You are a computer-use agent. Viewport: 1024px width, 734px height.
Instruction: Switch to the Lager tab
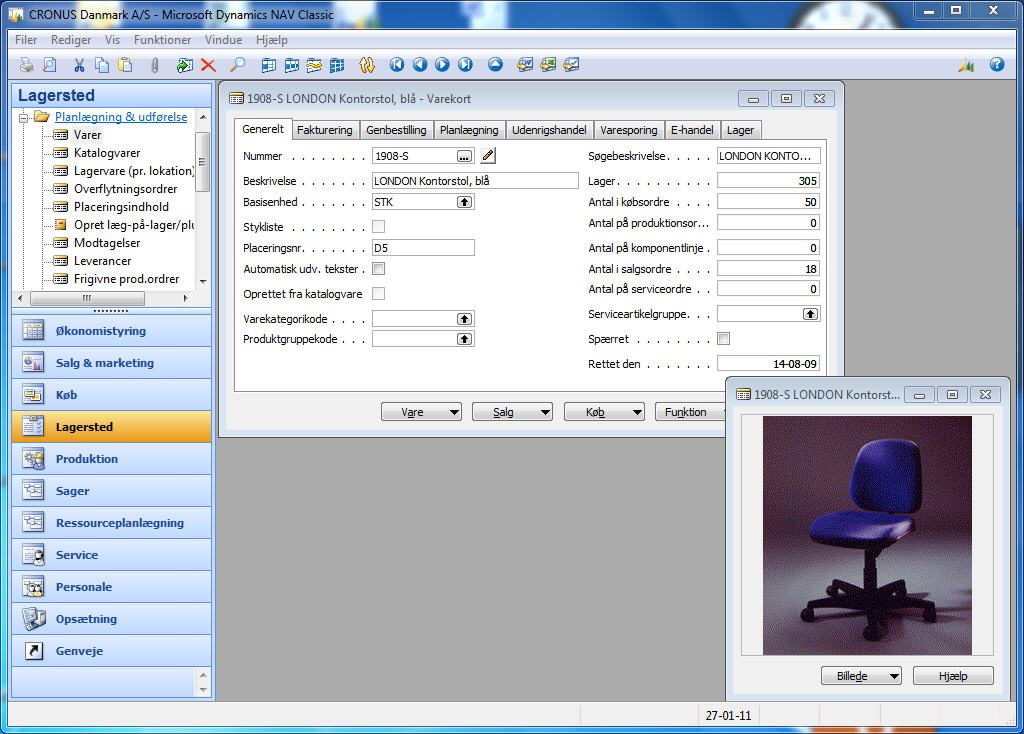pyautogui.click(x=741, y=130)
